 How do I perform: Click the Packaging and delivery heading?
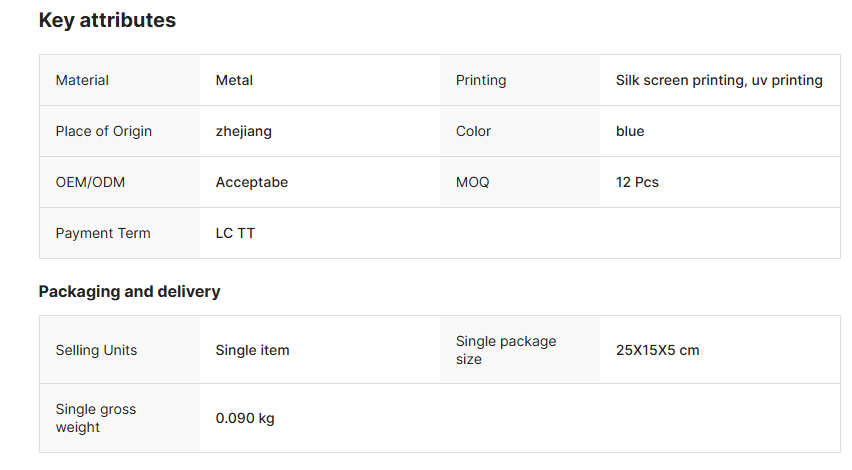coord(129,292)
